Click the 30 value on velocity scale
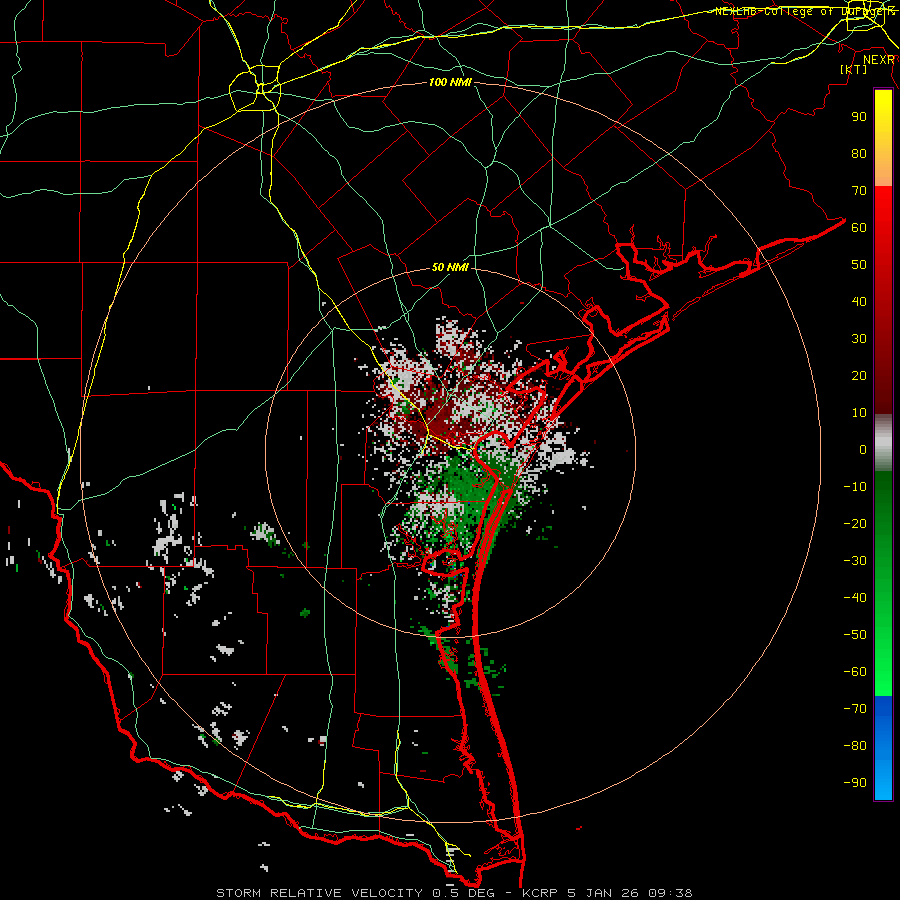 [x=859, y=339]
